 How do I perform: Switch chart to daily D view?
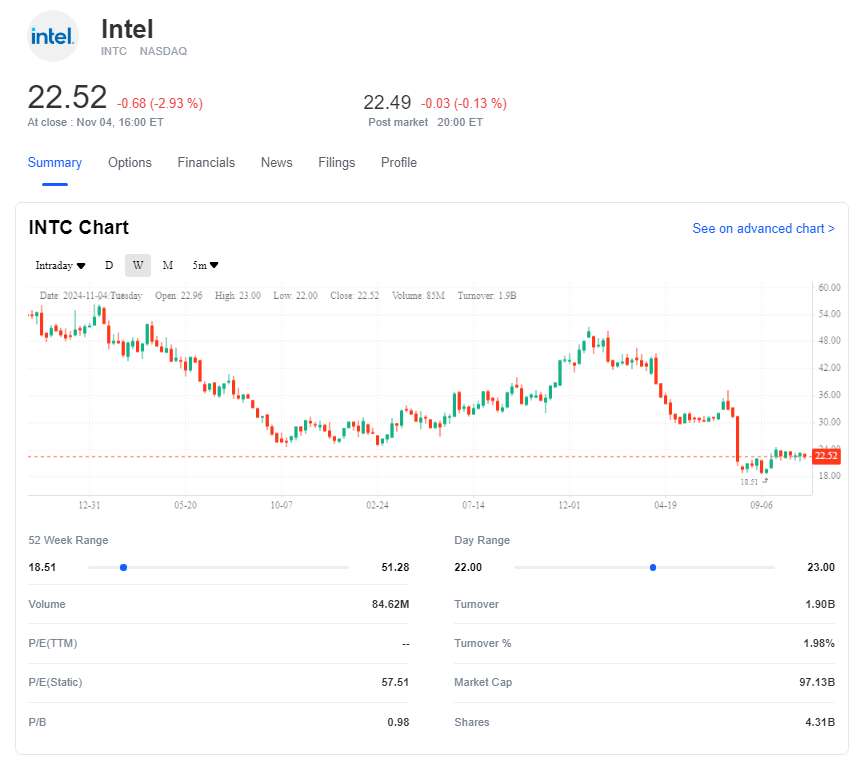point(109,265)
